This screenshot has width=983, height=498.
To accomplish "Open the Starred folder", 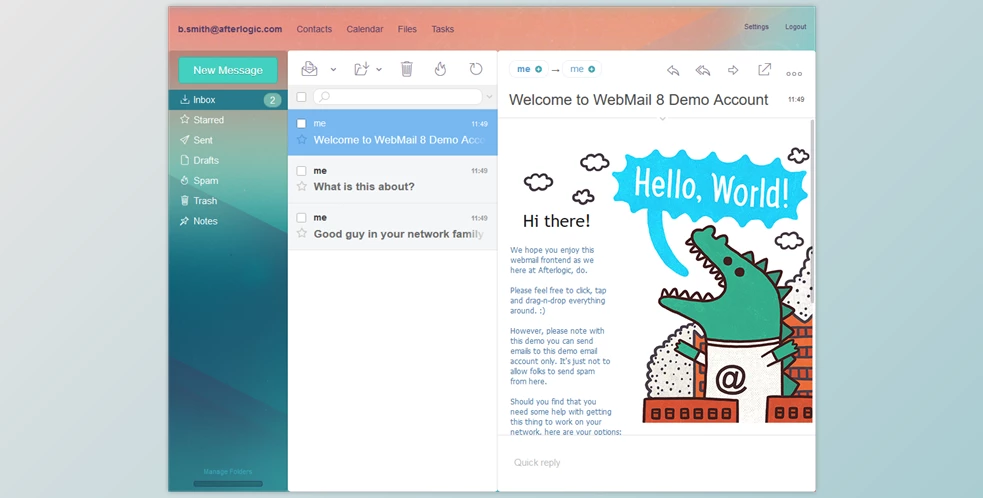I will (228, 120).
